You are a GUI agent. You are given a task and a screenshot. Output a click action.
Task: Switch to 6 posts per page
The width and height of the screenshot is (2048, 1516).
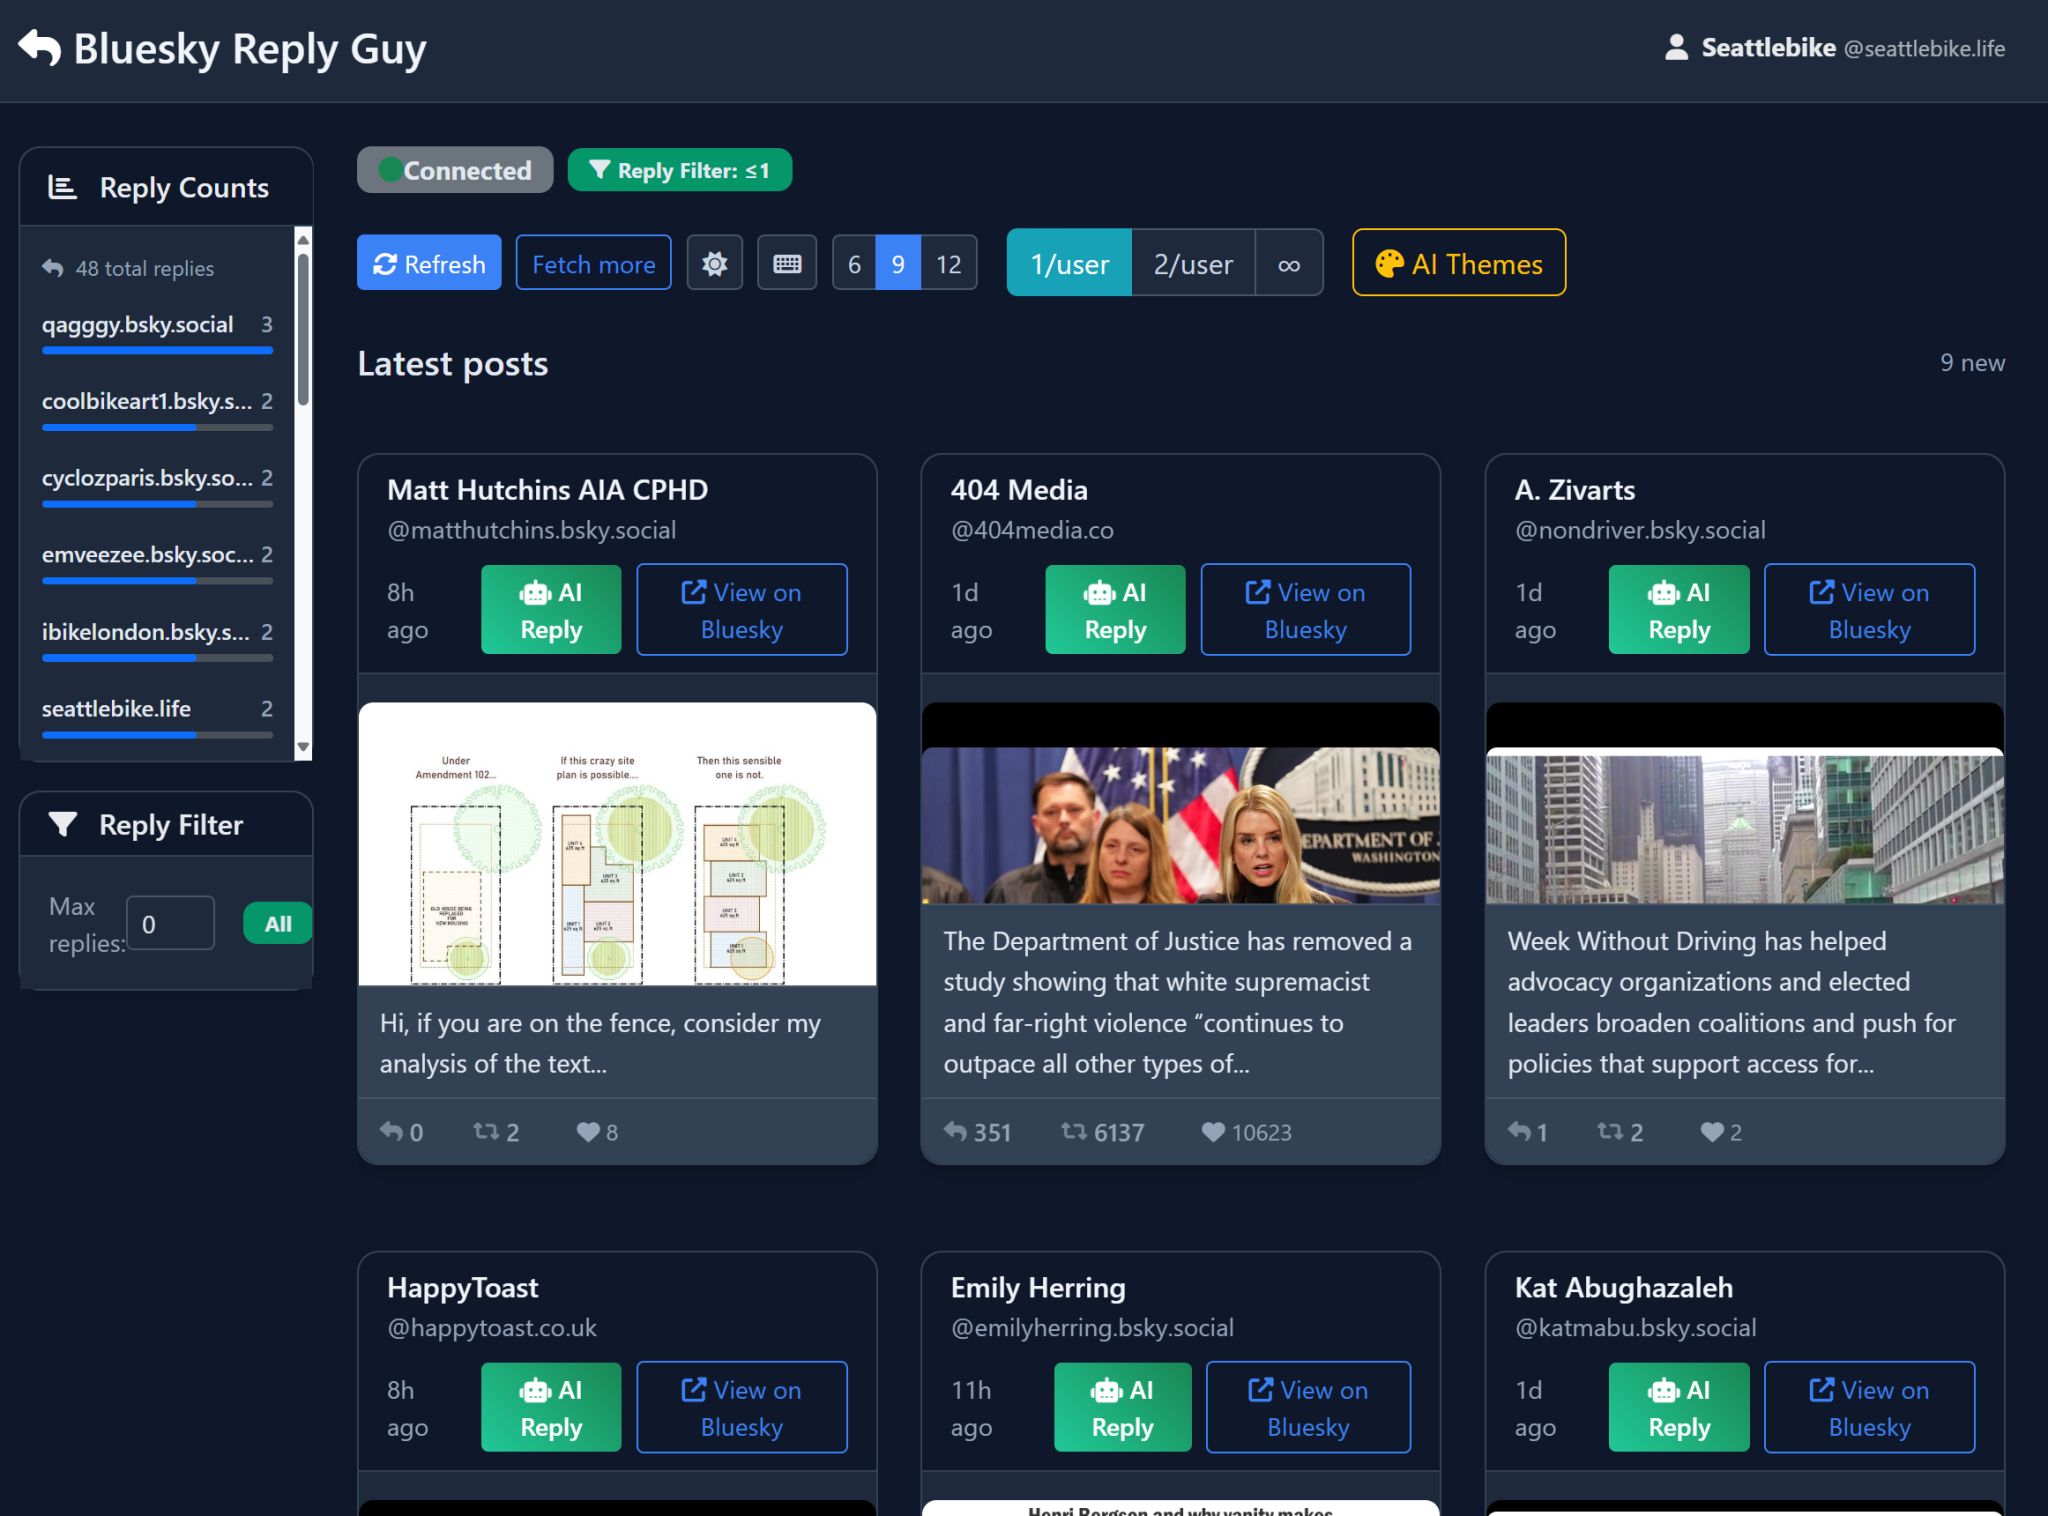coord(854,264)
